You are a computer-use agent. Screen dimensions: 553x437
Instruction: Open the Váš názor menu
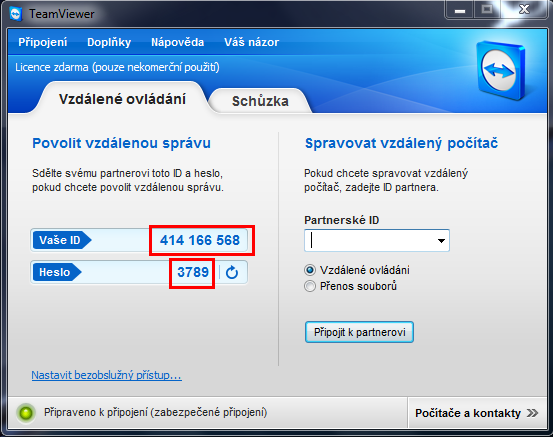pos(251,42)
